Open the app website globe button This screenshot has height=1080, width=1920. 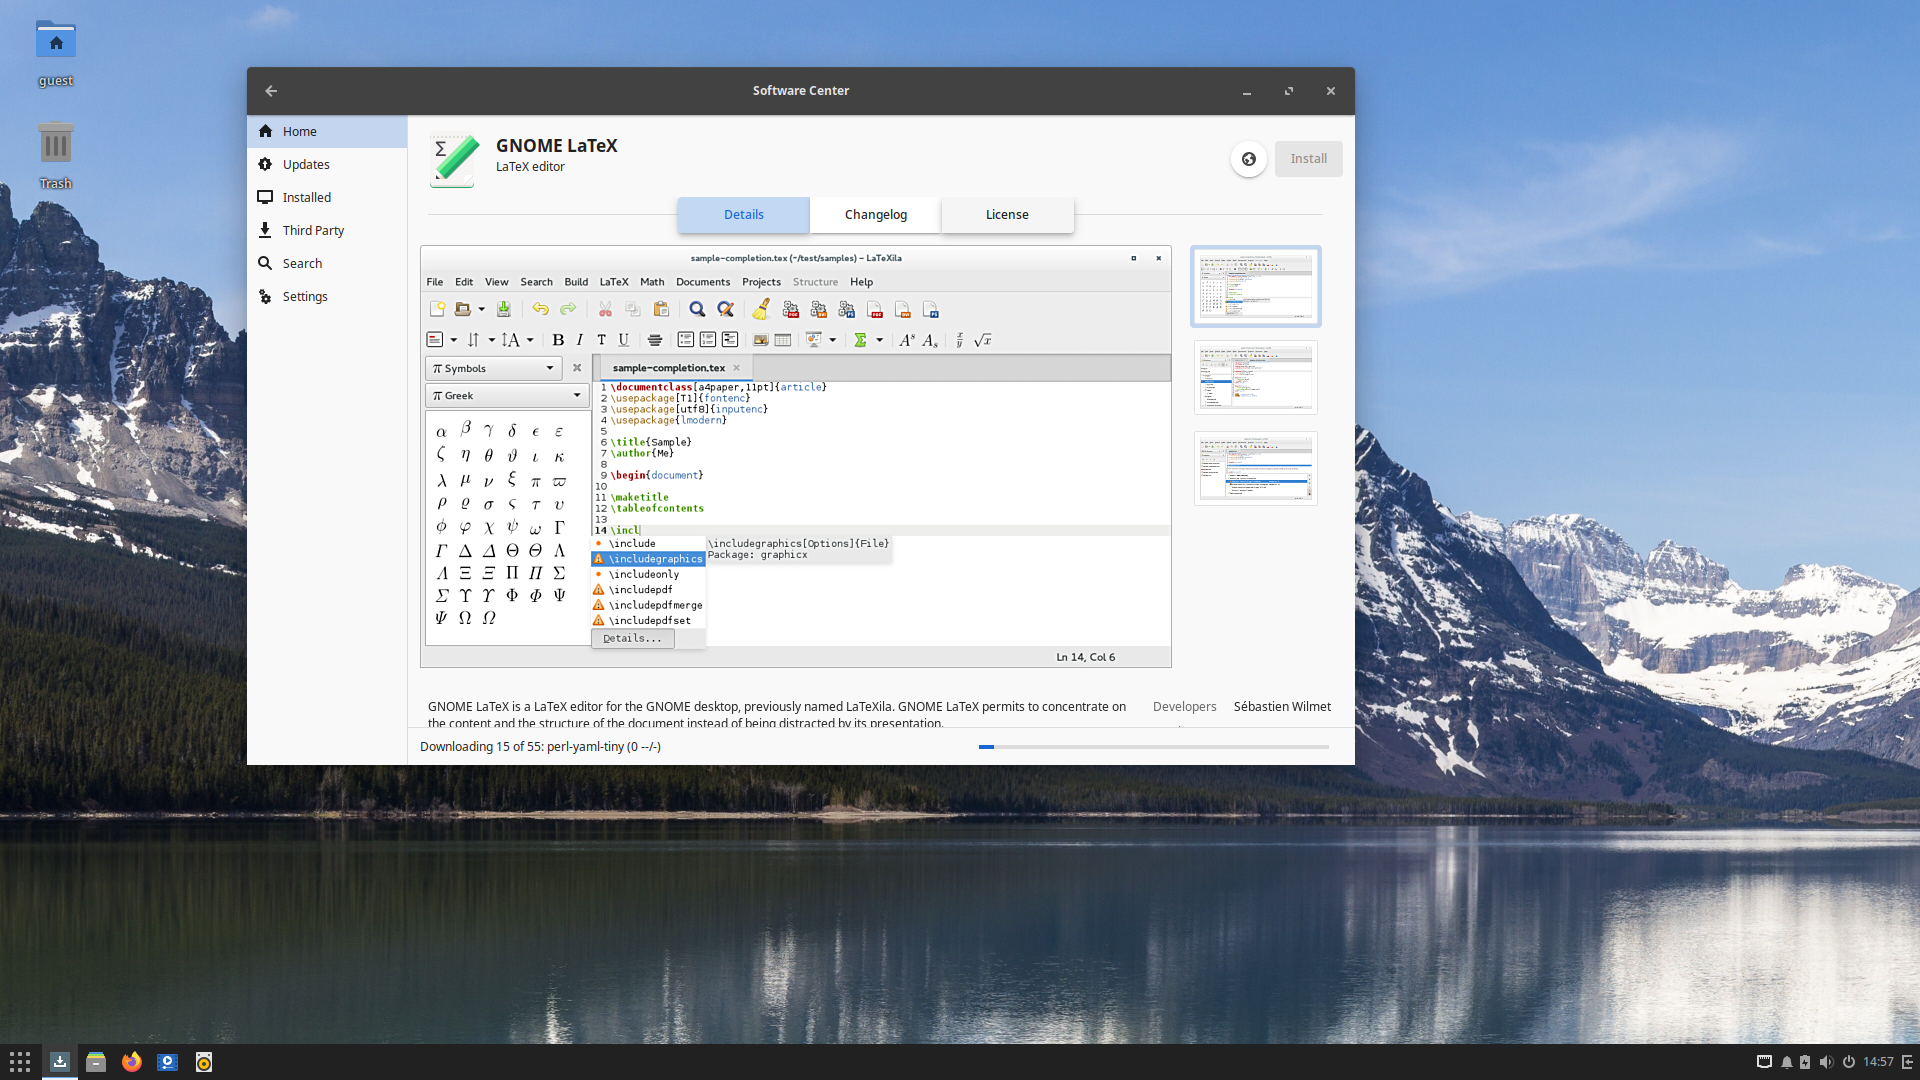(x=1249, y=159)
